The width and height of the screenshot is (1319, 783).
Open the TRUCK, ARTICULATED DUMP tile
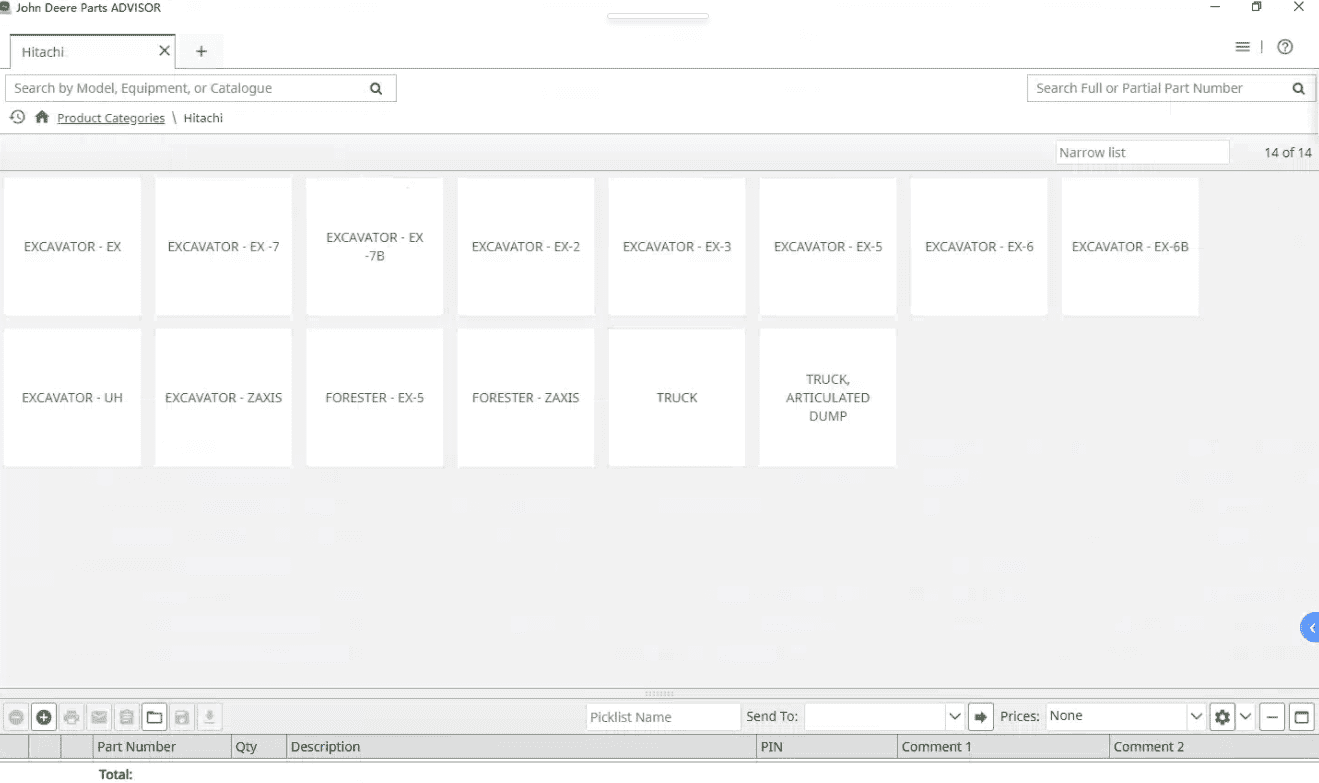coord(828,397)
